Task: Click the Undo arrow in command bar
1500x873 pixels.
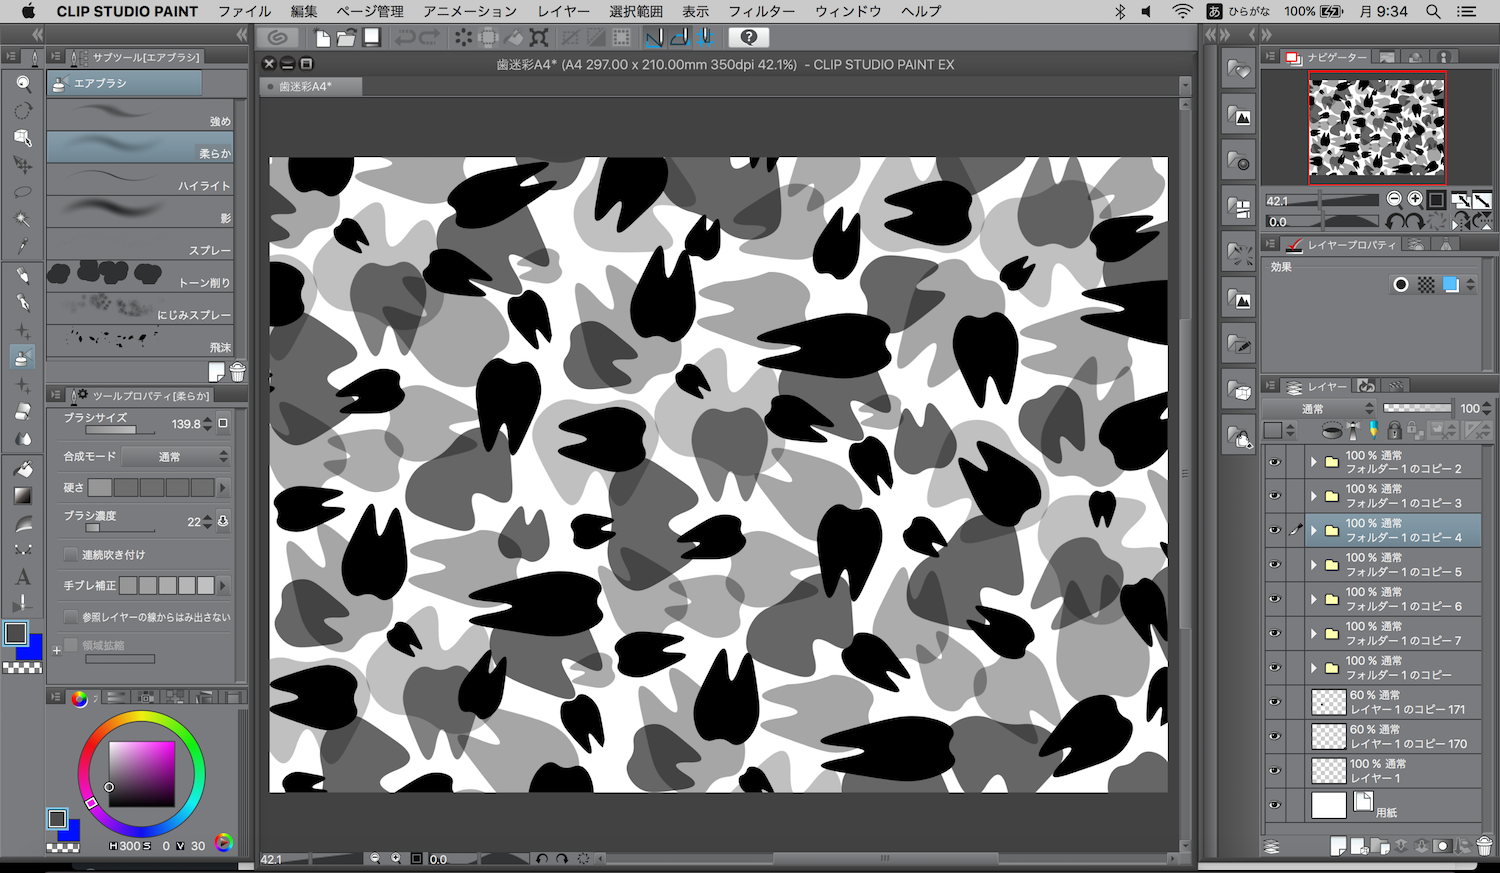Action: tap(405, 37)
